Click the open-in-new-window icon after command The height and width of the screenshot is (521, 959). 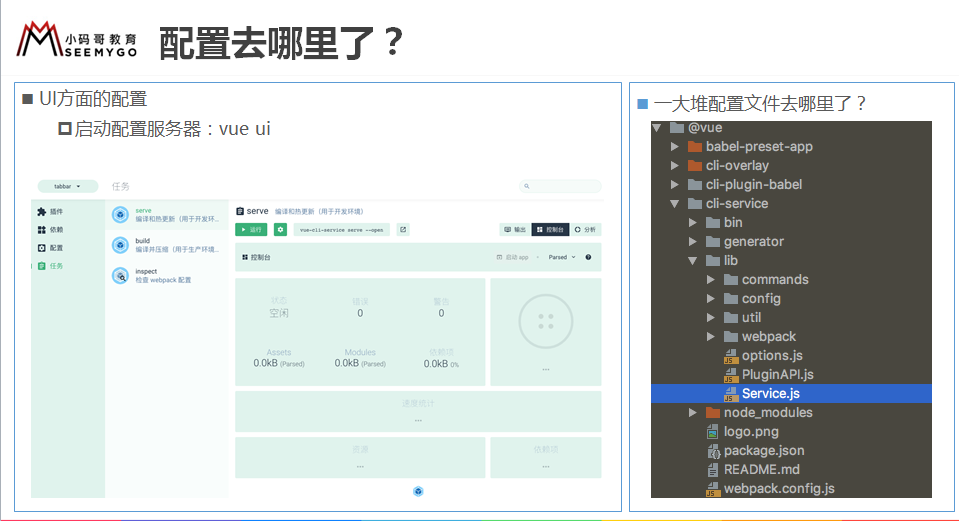403,230
